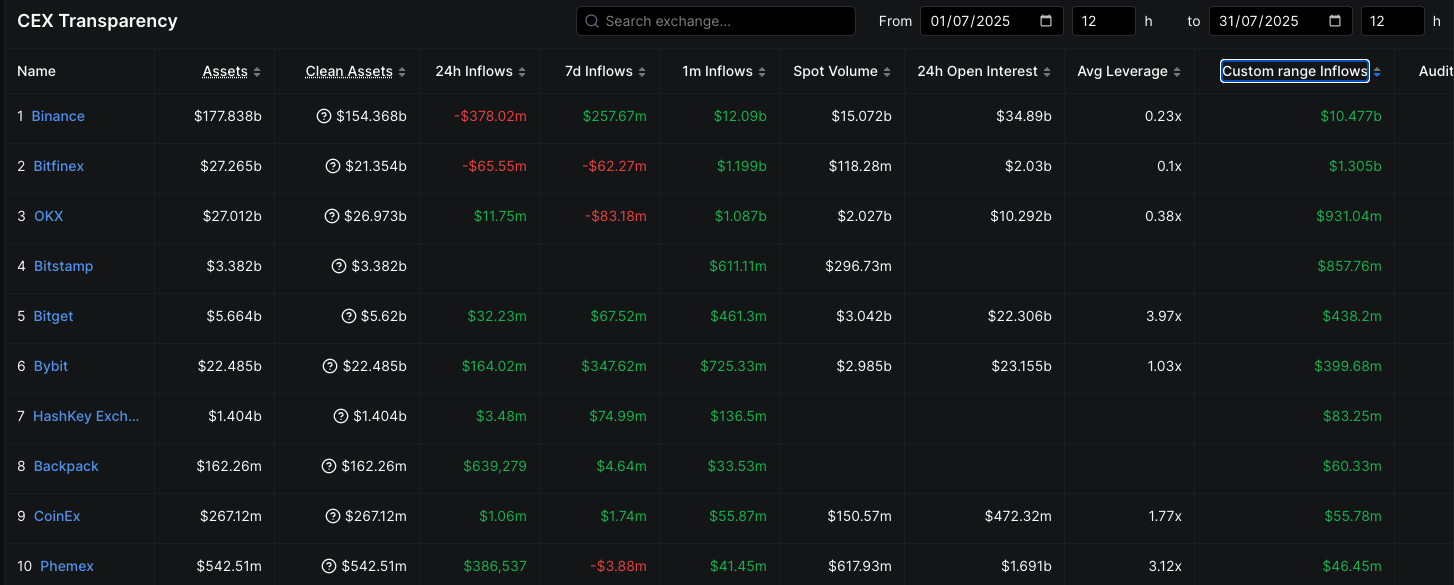This screenshot has height=585, width=1454.
Task: Click Bitfinex spot volume $118.28m
Action: [x=860, y=166]
